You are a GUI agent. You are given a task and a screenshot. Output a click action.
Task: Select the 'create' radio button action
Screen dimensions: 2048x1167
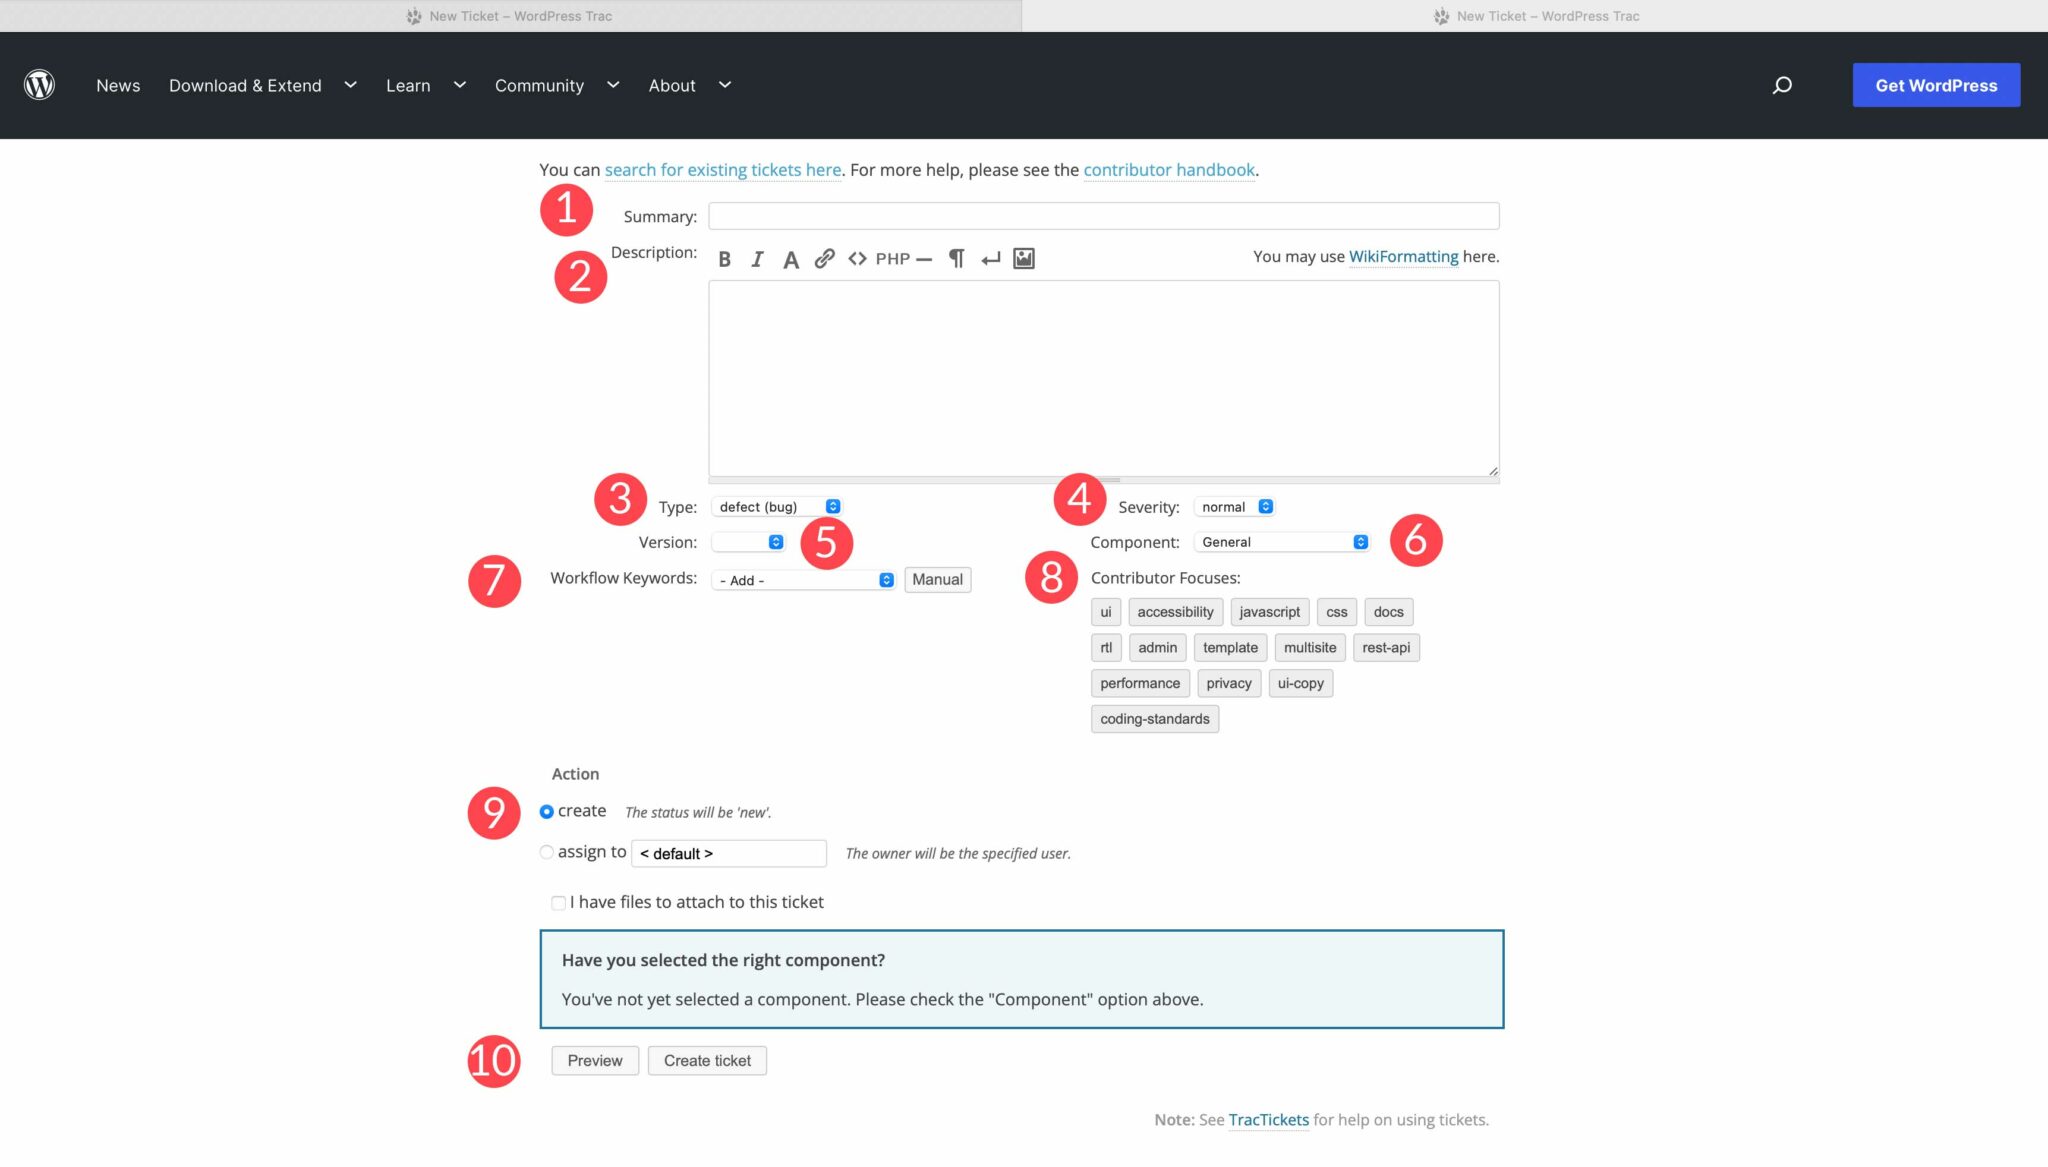[546, 810]
